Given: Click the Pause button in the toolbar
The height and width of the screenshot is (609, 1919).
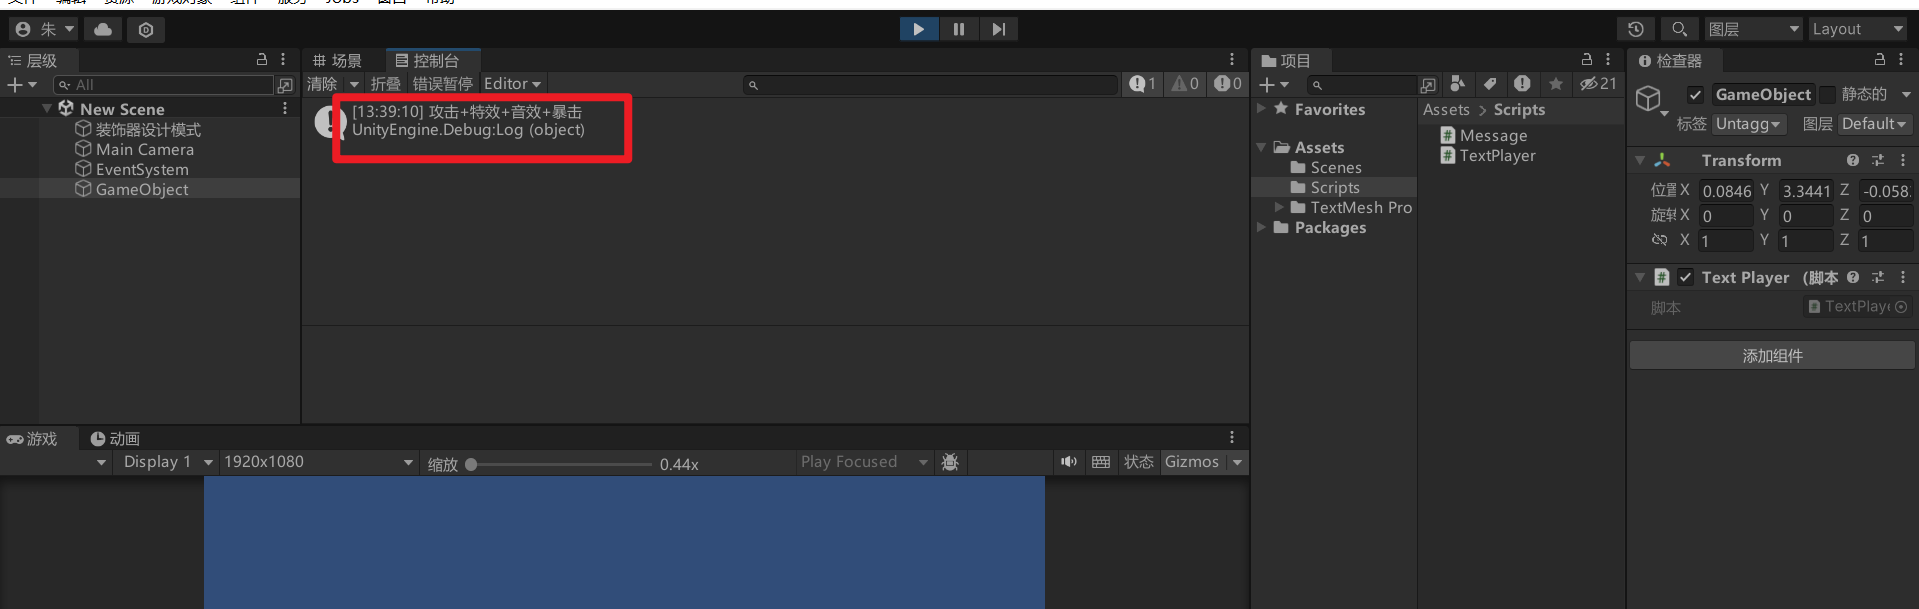Looking at the screenshot, I should pyautogui.click(x=958, y=29).
